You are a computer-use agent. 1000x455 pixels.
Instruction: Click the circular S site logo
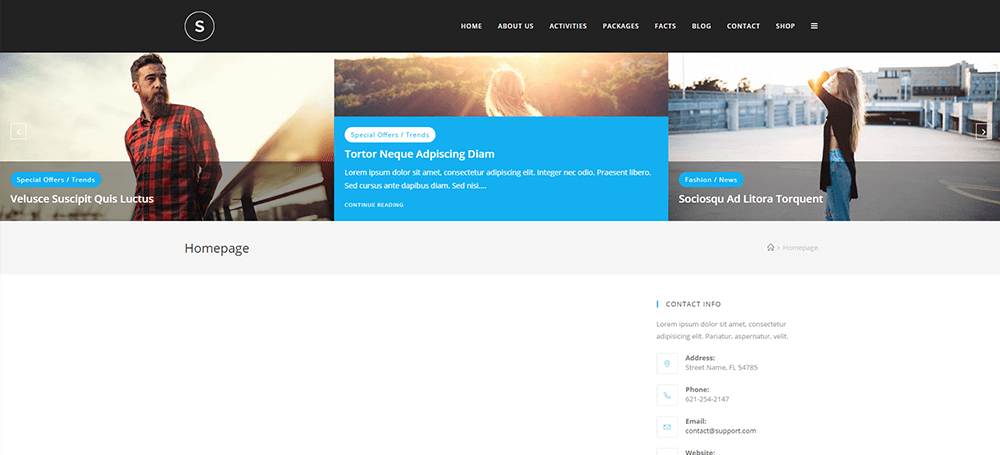[x=200, y=26]
